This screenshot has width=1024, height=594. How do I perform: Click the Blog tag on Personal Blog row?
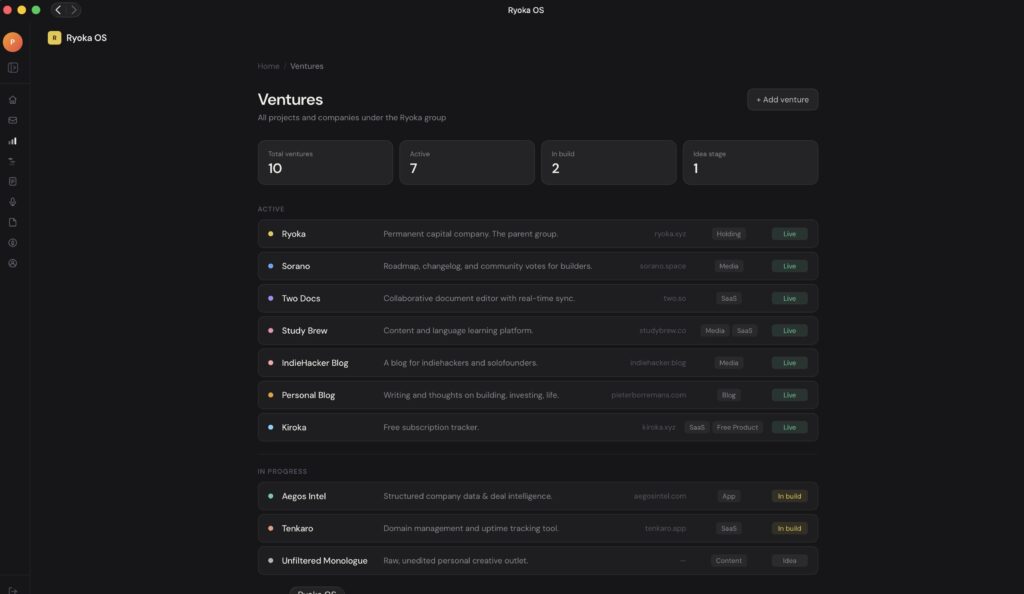tap(728, 395)
